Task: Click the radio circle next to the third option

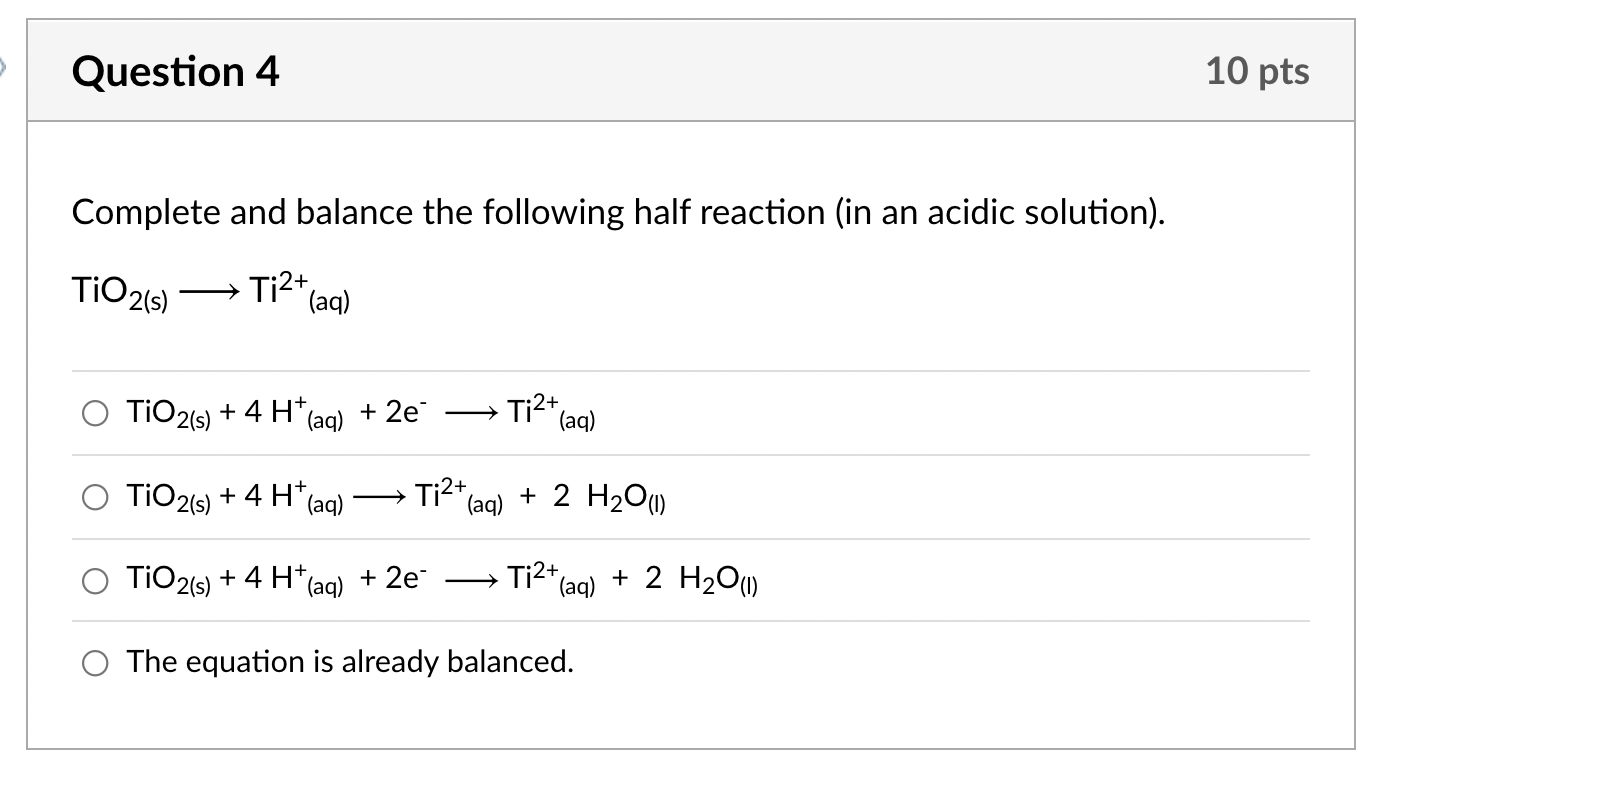Action: pyautogui.click(x=95, y=580)
